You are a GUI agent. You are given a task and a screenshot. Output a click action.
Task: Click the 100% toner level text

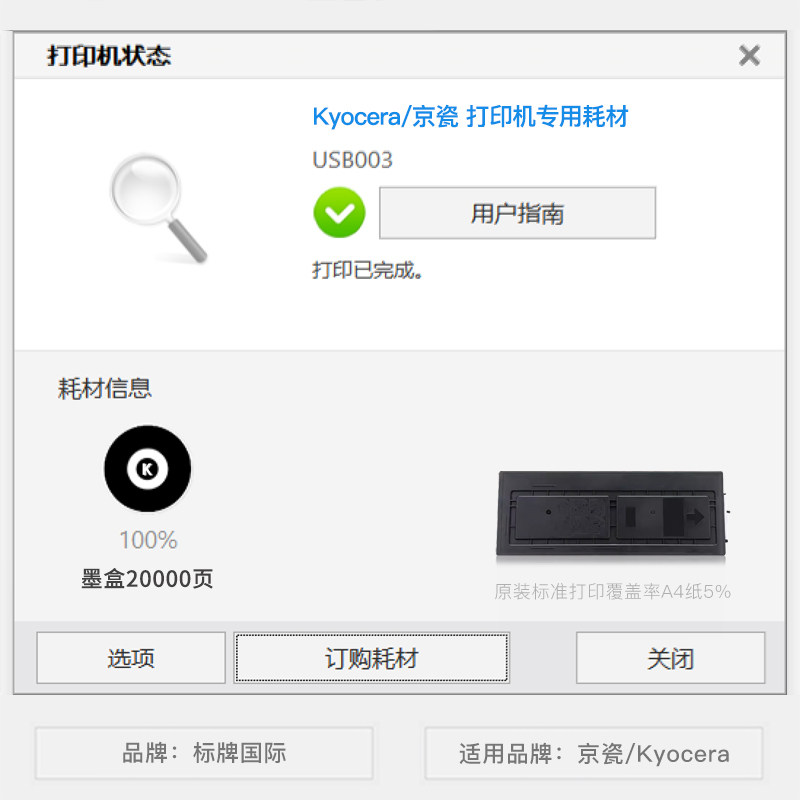[x=148, y=540]
